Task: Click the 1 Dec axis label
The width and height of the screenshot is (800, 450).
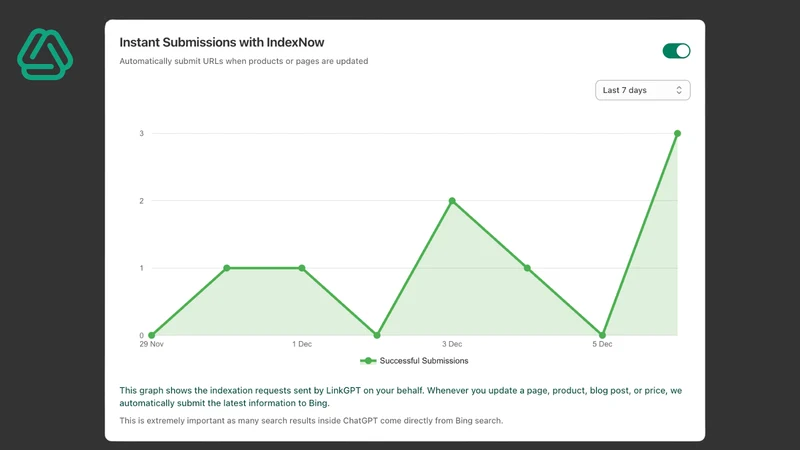Action: pos(302,344)
